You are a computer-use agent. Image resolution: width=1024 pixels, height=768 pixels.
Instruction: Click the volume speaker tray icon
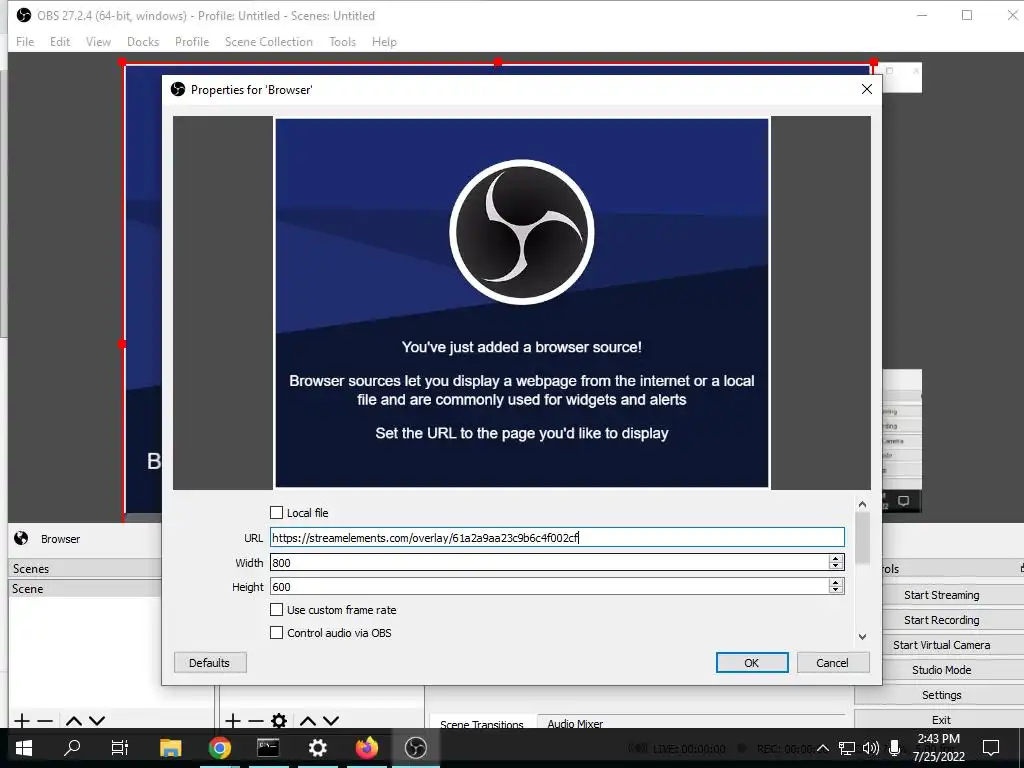tap(871, 748)
